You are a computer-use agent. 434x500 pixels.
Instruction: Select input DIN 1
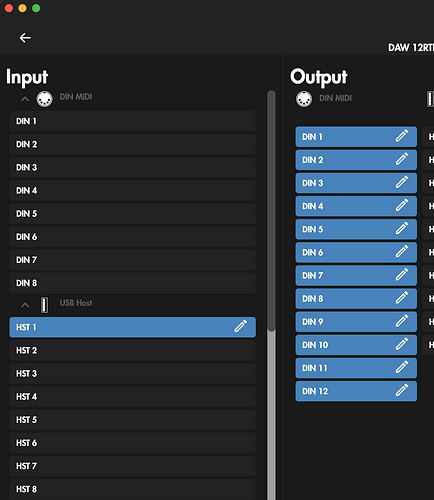click(133, 121)
